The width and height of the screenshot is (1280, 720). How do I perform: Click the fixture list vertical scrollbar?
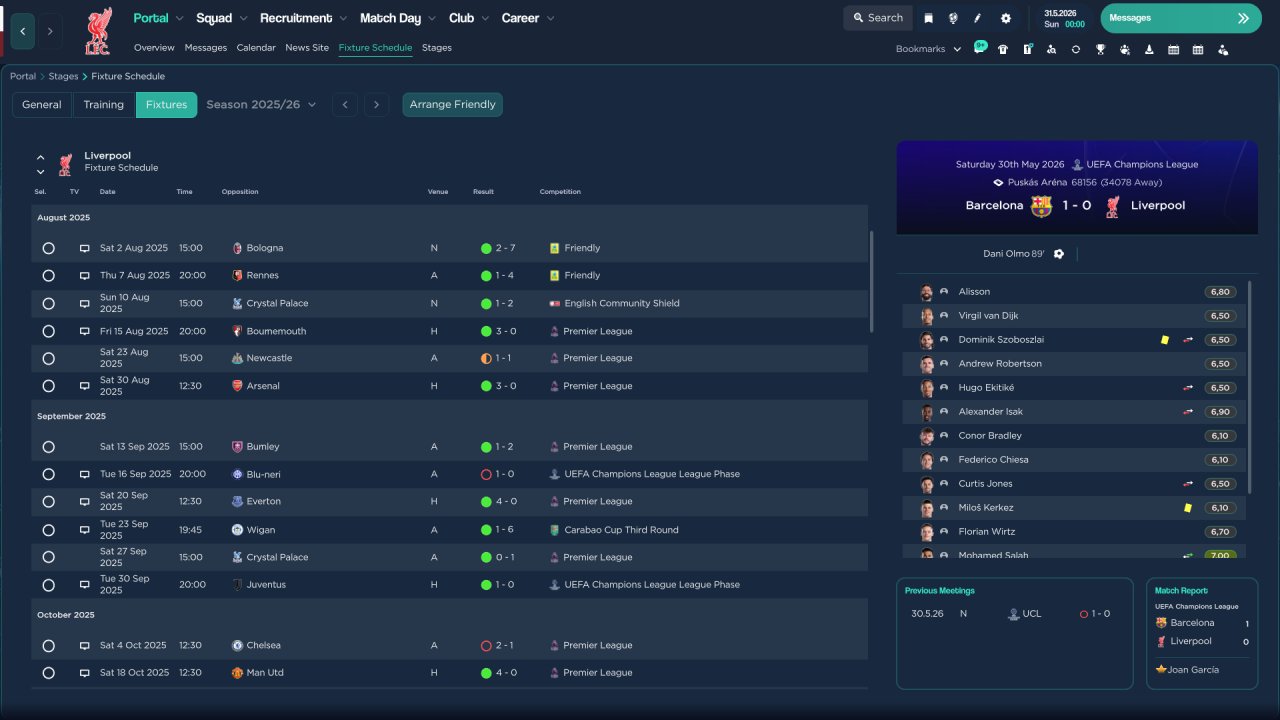[x=872, y=282]
